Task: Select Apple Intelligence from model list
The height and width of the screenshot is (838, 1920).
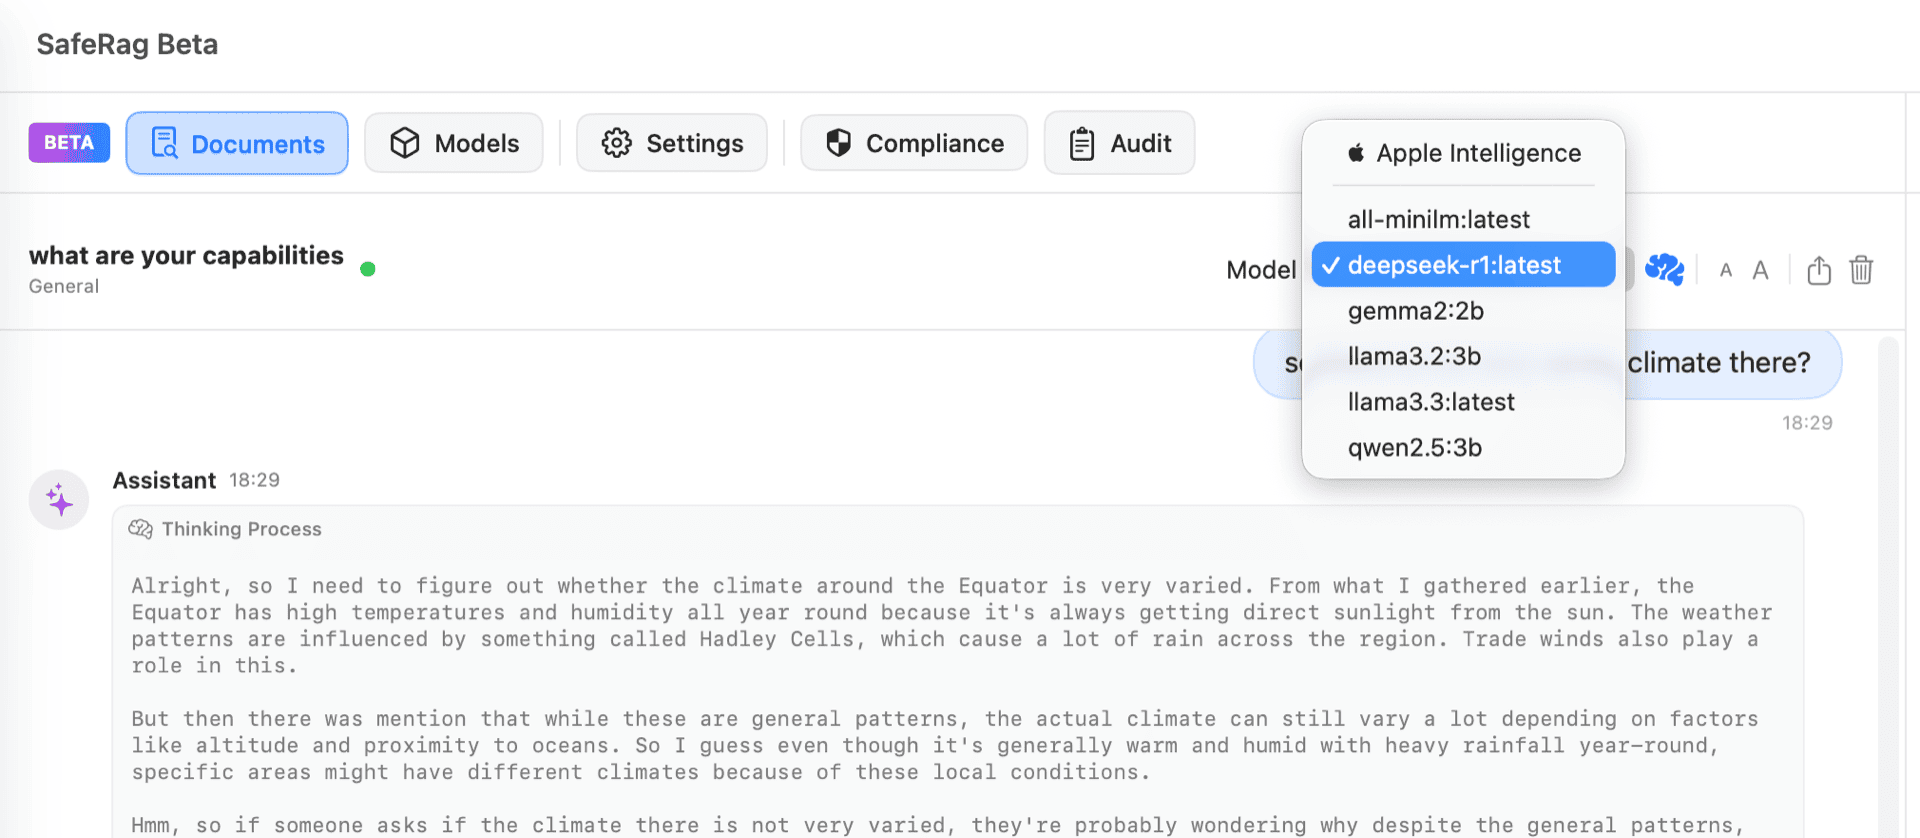Action: tap(1463, 153)
